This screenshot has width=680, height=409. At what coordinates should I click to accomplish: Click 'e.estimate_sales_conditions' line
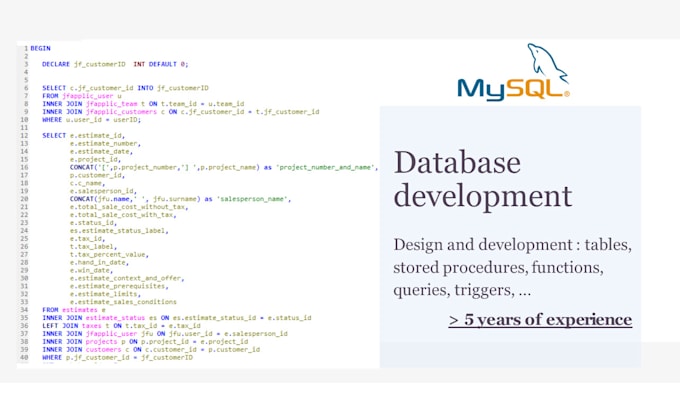pyautogui.click(x=123, y=302)
